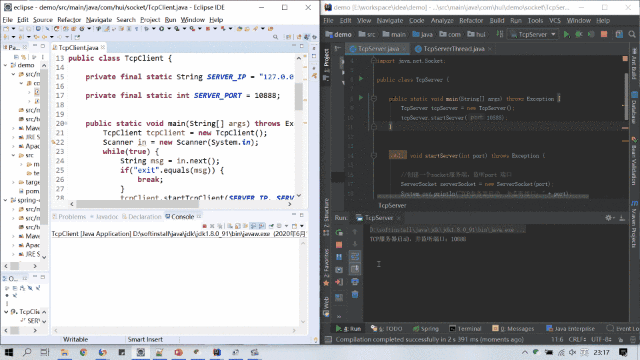640x360 pixels.
Task: Click the demo breadcrumb in IntelliJ navigation bar
Action: click(338, 34)
